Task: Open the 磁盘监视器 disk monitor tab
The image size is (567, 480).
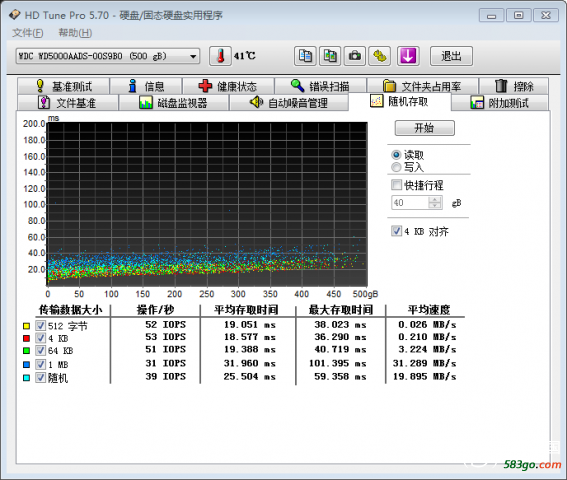Action: pyautogui.click(x=174, y=103)
